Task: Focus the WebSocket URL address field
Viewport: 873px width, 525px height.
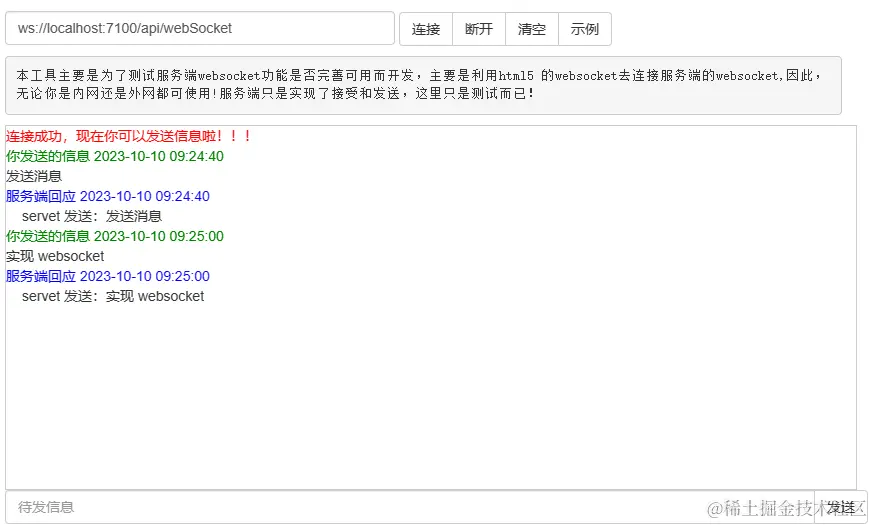Action: (200, 28)
